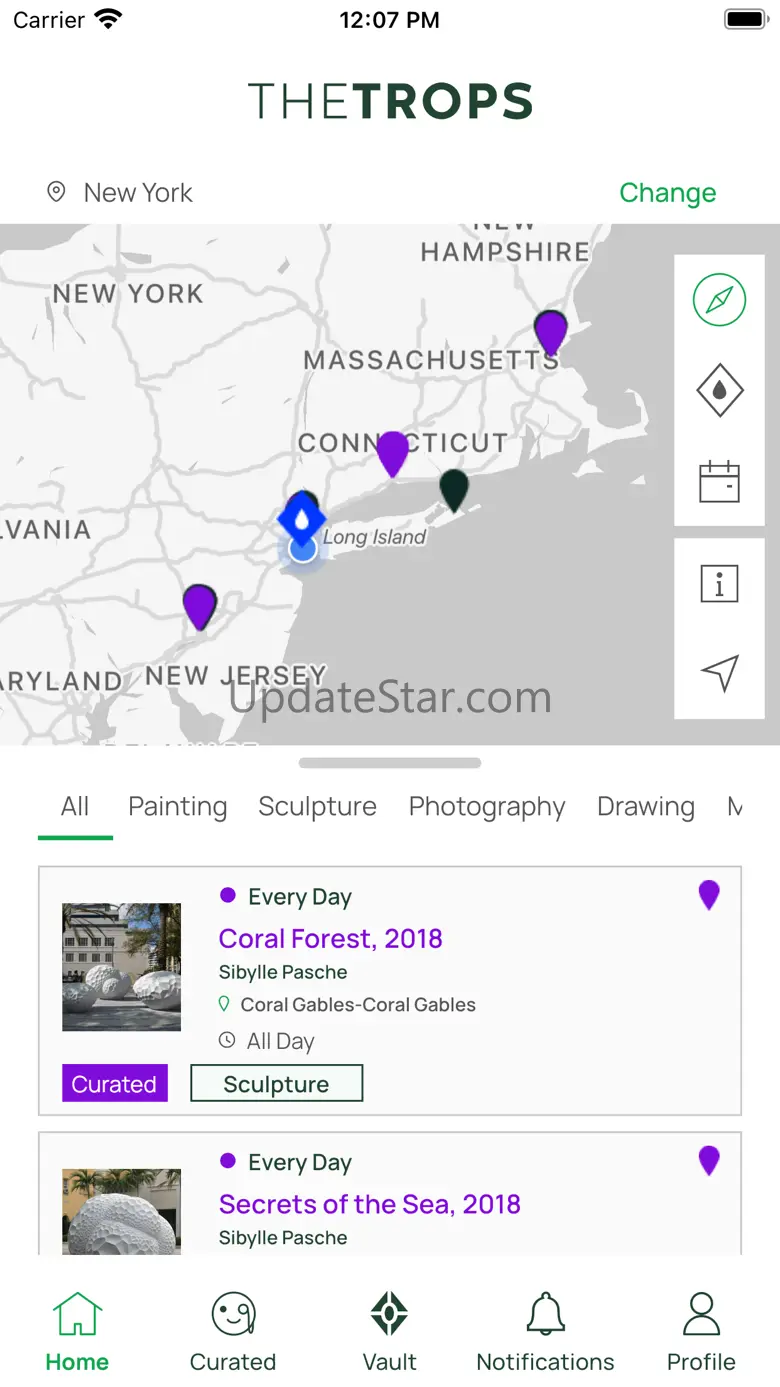
Task: Select the Painting category tab
Action: tap(178, 806)
